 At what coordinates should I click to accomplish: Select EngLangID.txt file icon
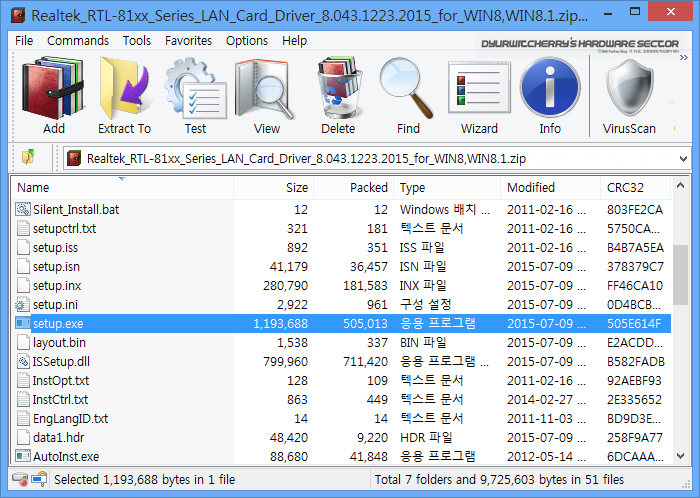(23, 419)
